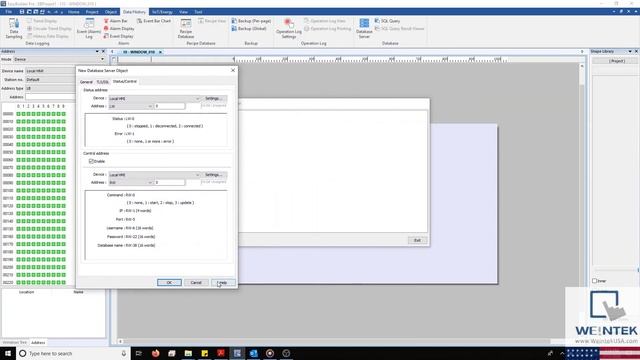
Task: Open the Tool ribbon tab
Action: (x=198, y=12)
